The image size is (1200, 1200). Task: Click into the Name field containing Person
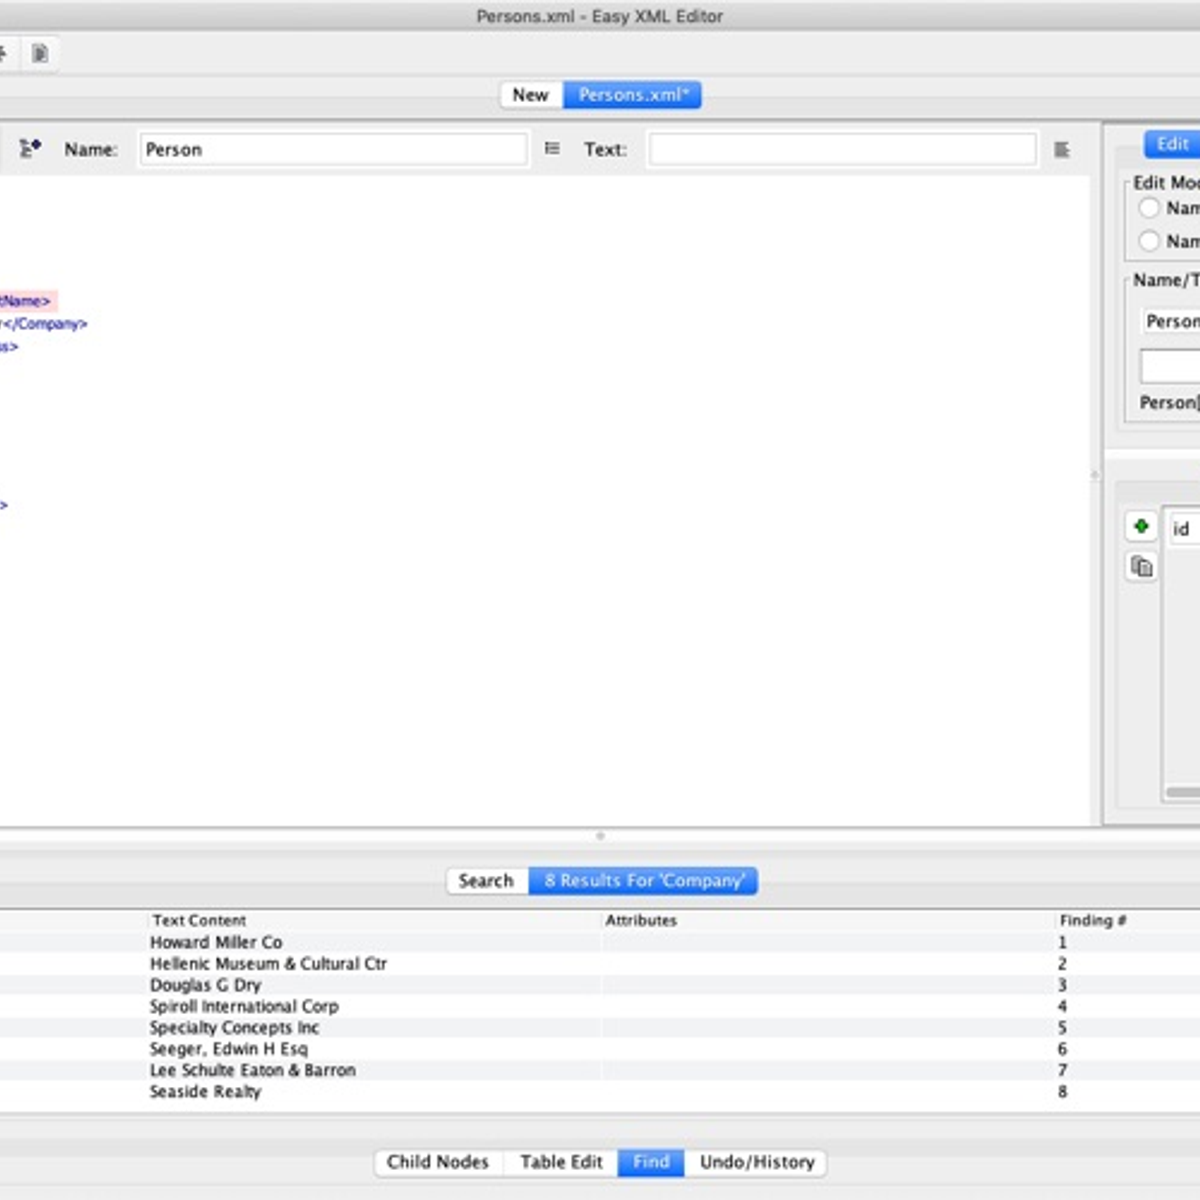pyautogui.click(x=332, y=150)
